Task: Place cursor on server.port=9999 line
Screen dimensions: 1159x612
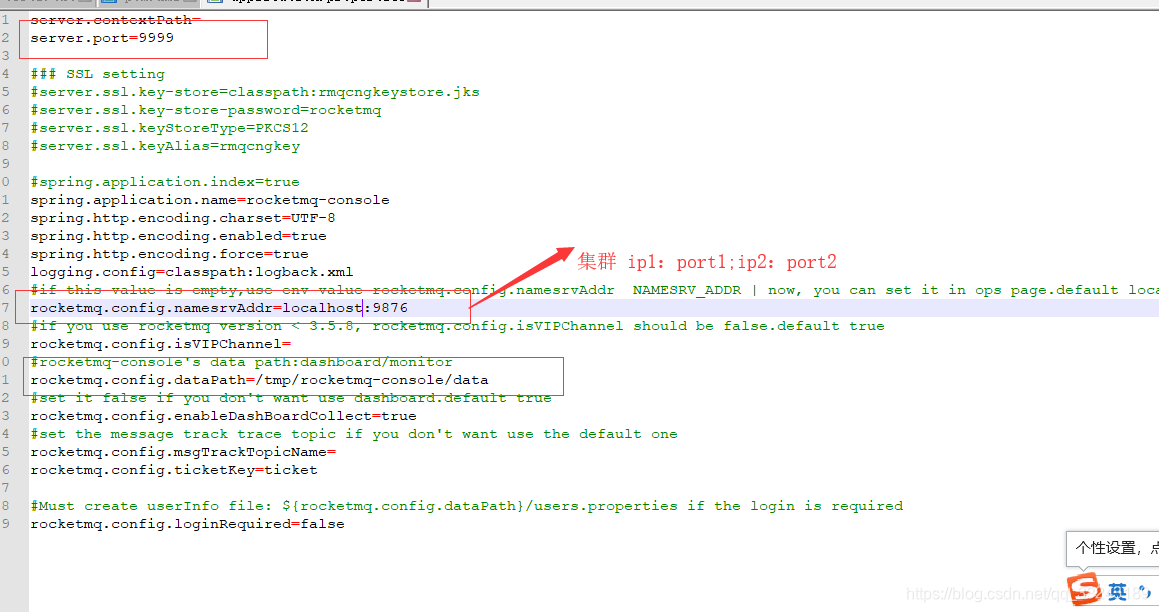Action: click(x=102, y=38)
